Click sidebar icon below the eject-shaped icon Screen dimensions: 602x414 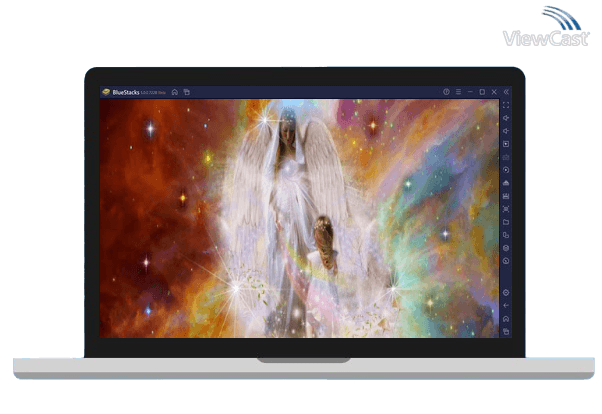click(506, 196)
